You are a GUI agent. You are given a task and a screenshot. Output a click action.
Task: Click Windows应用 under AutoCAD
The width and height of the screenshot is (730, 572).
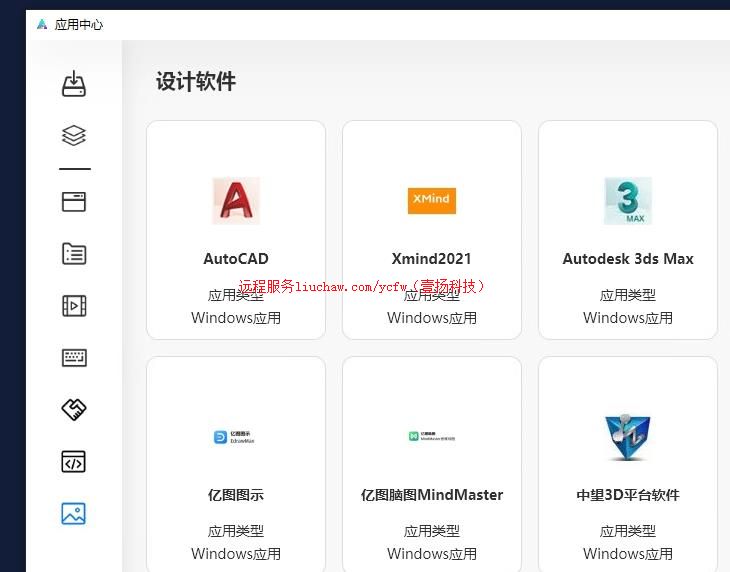236,318
